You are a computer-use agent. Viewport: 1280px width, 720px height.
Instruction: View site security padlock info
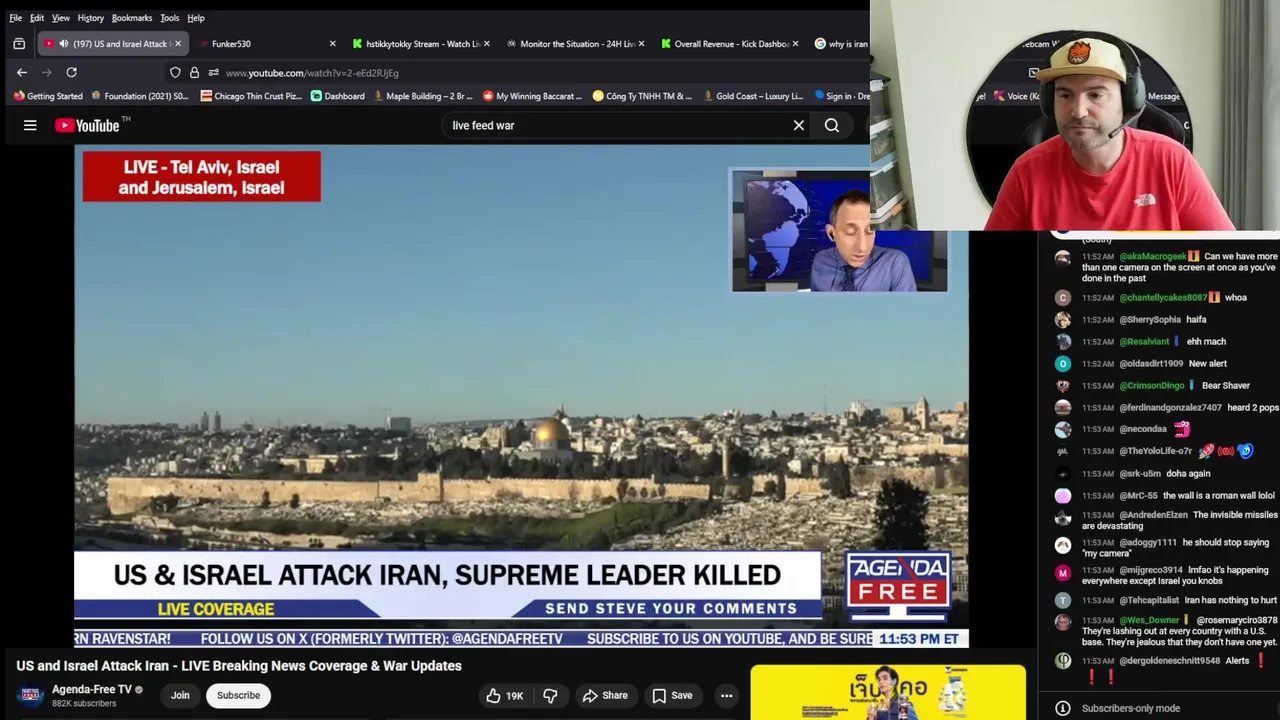tap(194, 72)
